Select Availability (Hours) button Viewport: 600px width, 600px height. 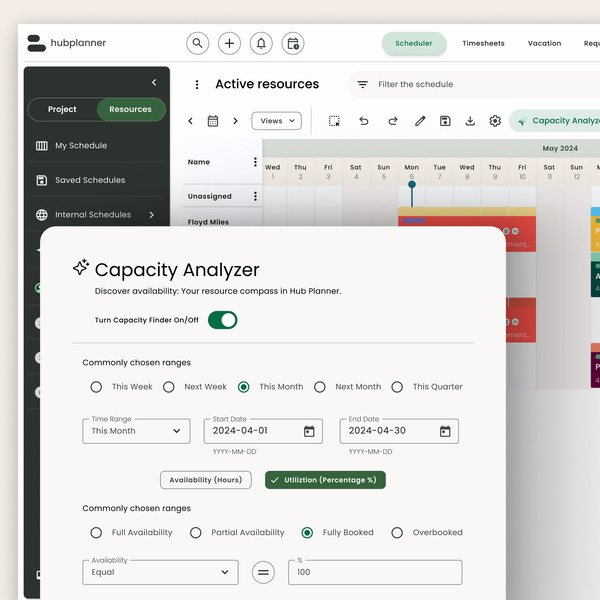tap(206, 480)
